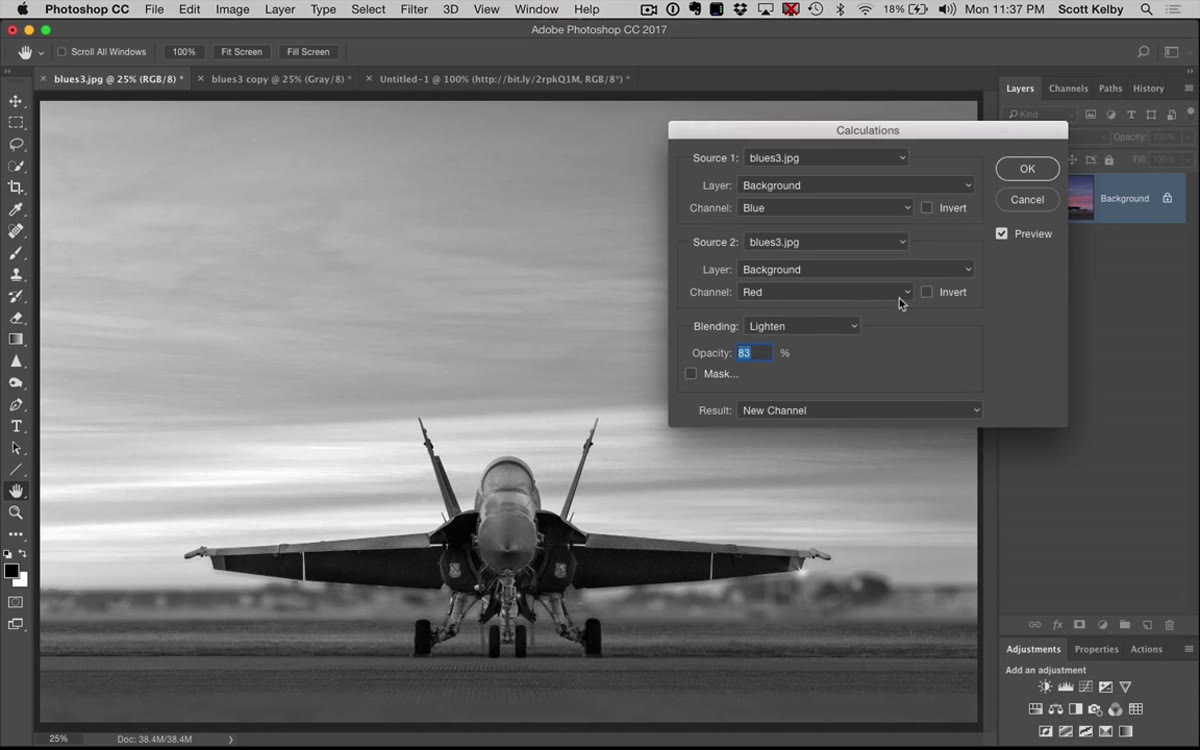Image resolution: width=1200 pixels, height=750 pixels.
Task: Select the Eraser tool
Action: click(x=16, y=318)
